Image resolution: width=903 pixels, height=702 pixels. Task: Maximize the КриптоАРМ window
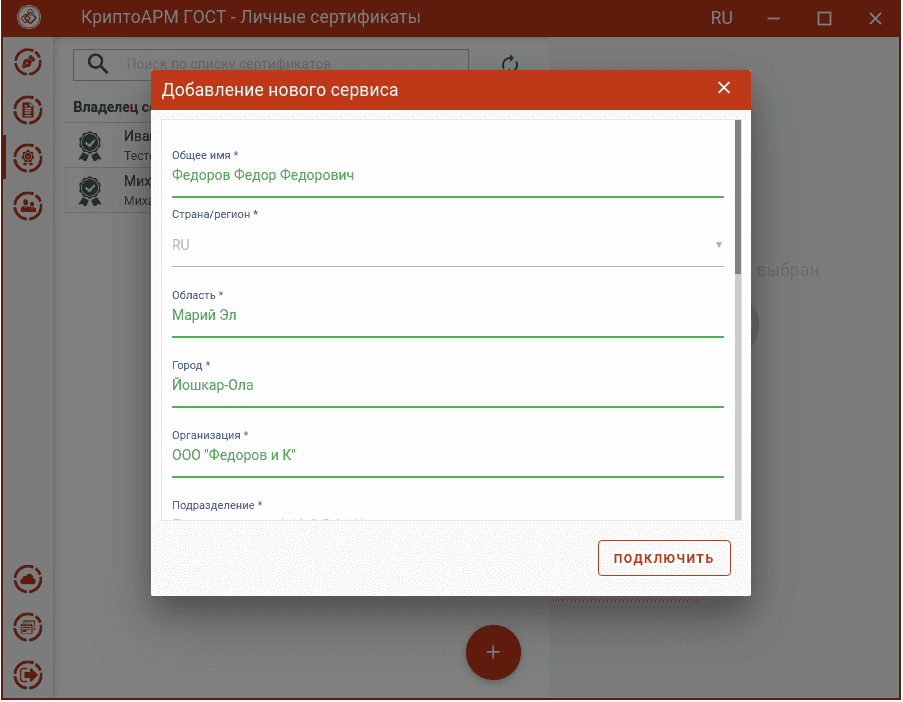click(824, 18)
